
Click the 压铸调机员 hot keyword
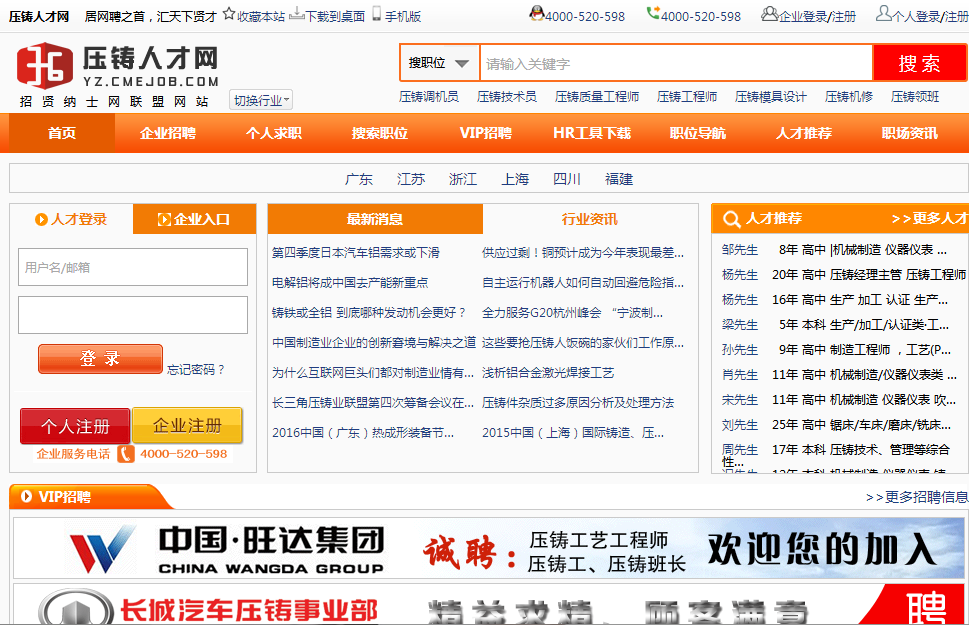(x=429, y=96)
